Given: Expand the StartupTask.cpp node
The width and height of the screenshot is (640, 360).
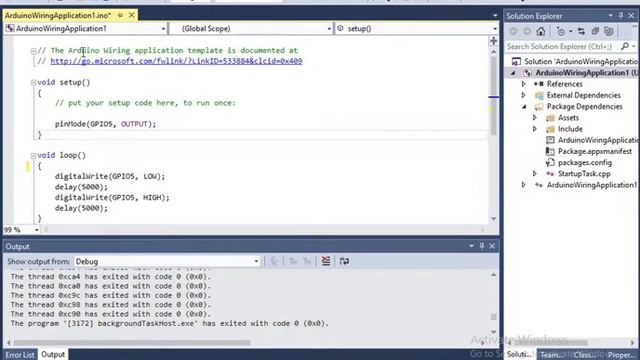Looking at the screenshot, I should pyautogui.click(x=535, y=174).
